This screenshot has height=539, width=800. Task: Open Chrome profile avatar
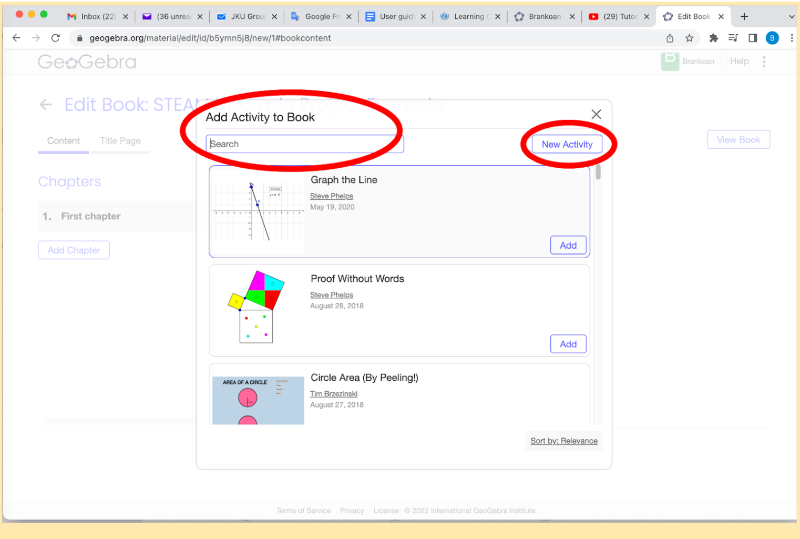[772, 38]
